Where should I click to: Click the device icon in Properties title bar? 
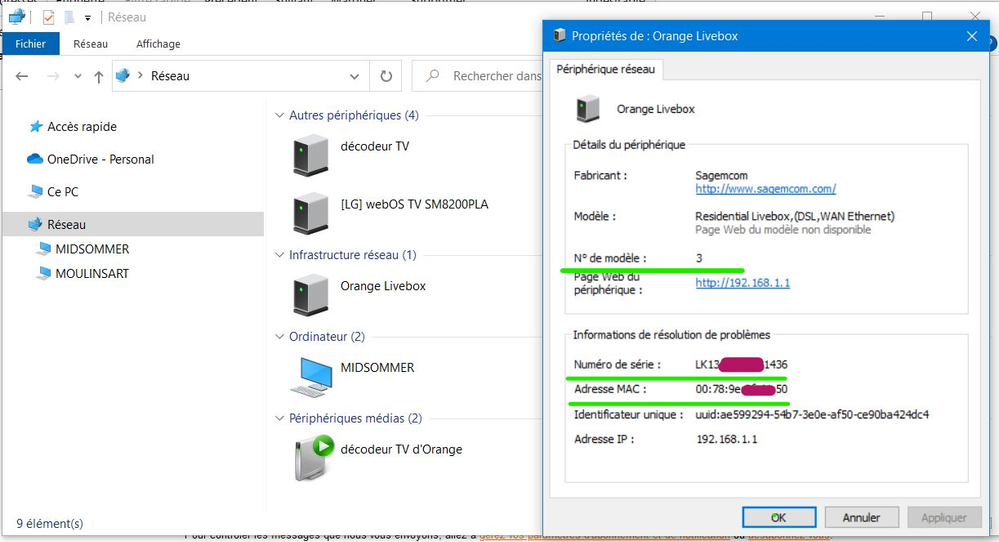(559, 36)
